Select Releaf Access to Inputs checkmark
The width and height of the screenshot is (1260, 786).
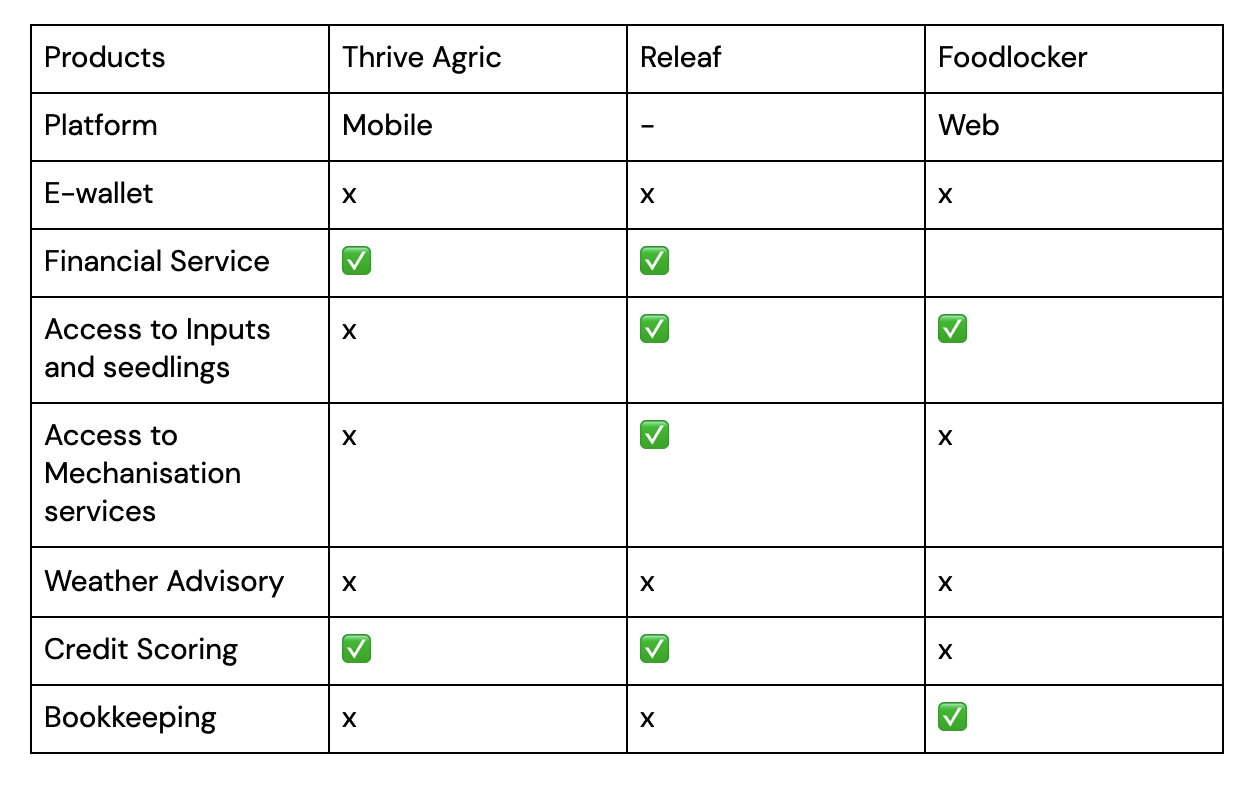tap(654, 329)
